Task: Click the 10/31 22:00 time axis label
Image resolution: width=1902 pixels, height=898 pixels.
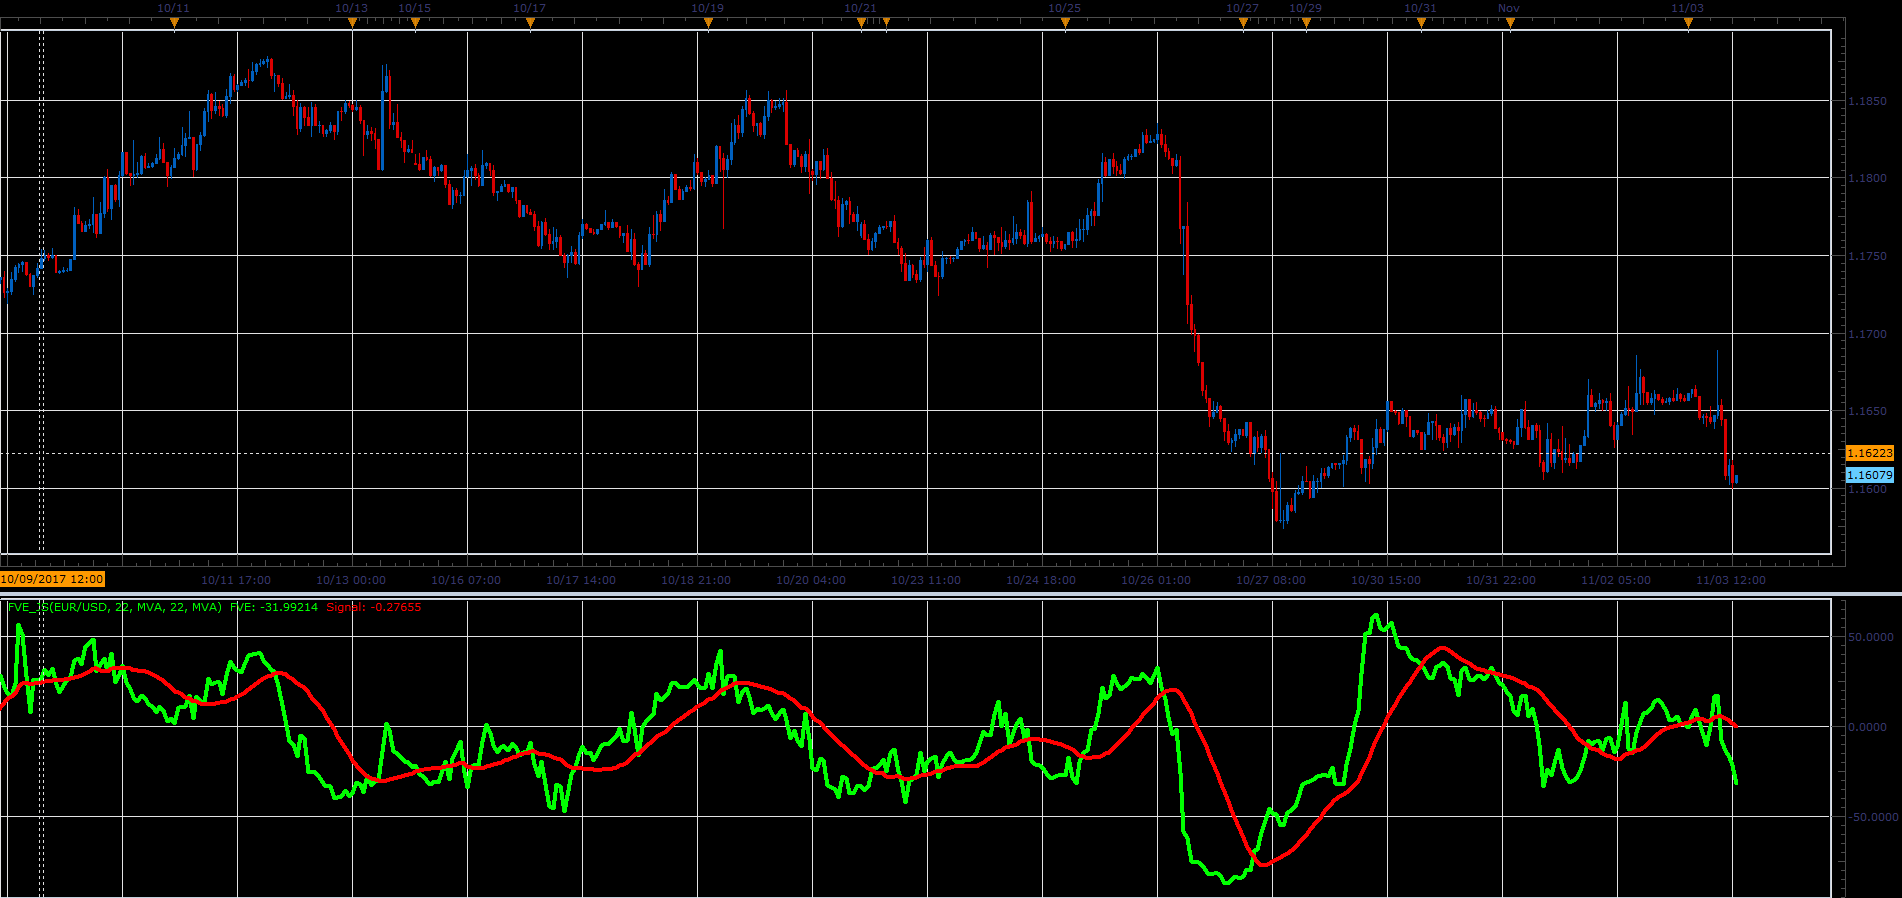Action: [x=1501, y=580]
